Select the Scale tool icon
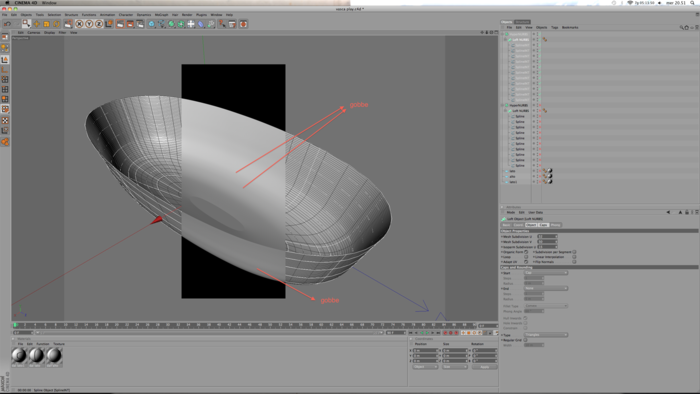This screenshot has width=700, height=394. (46, 24)
